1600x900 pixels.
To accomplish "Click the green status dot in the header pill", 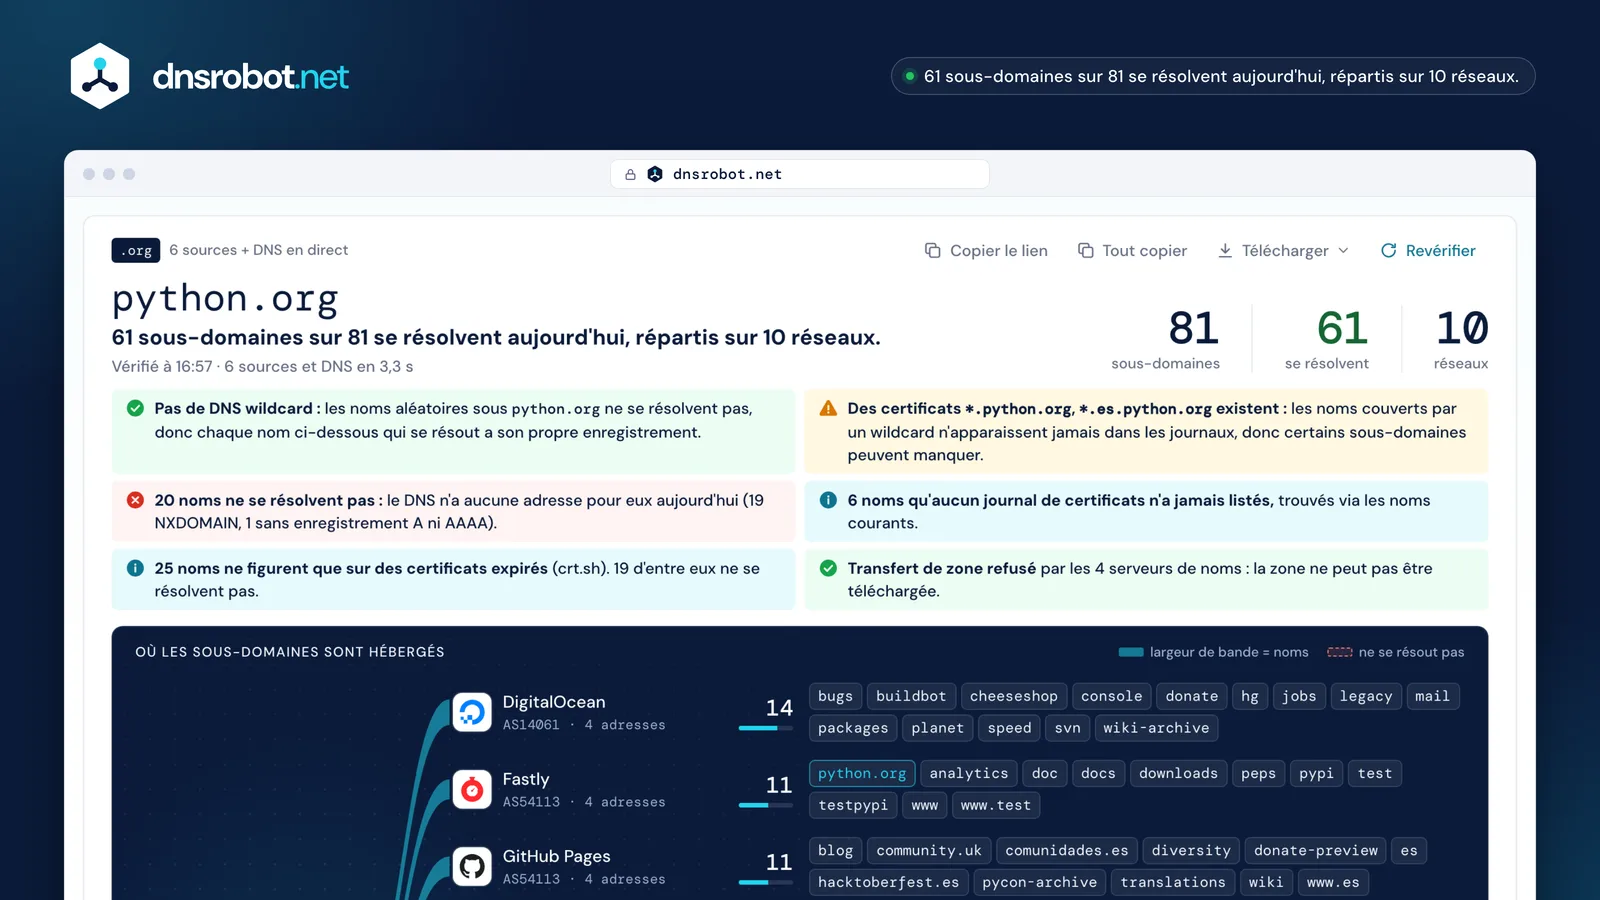I will click(910, 76).
